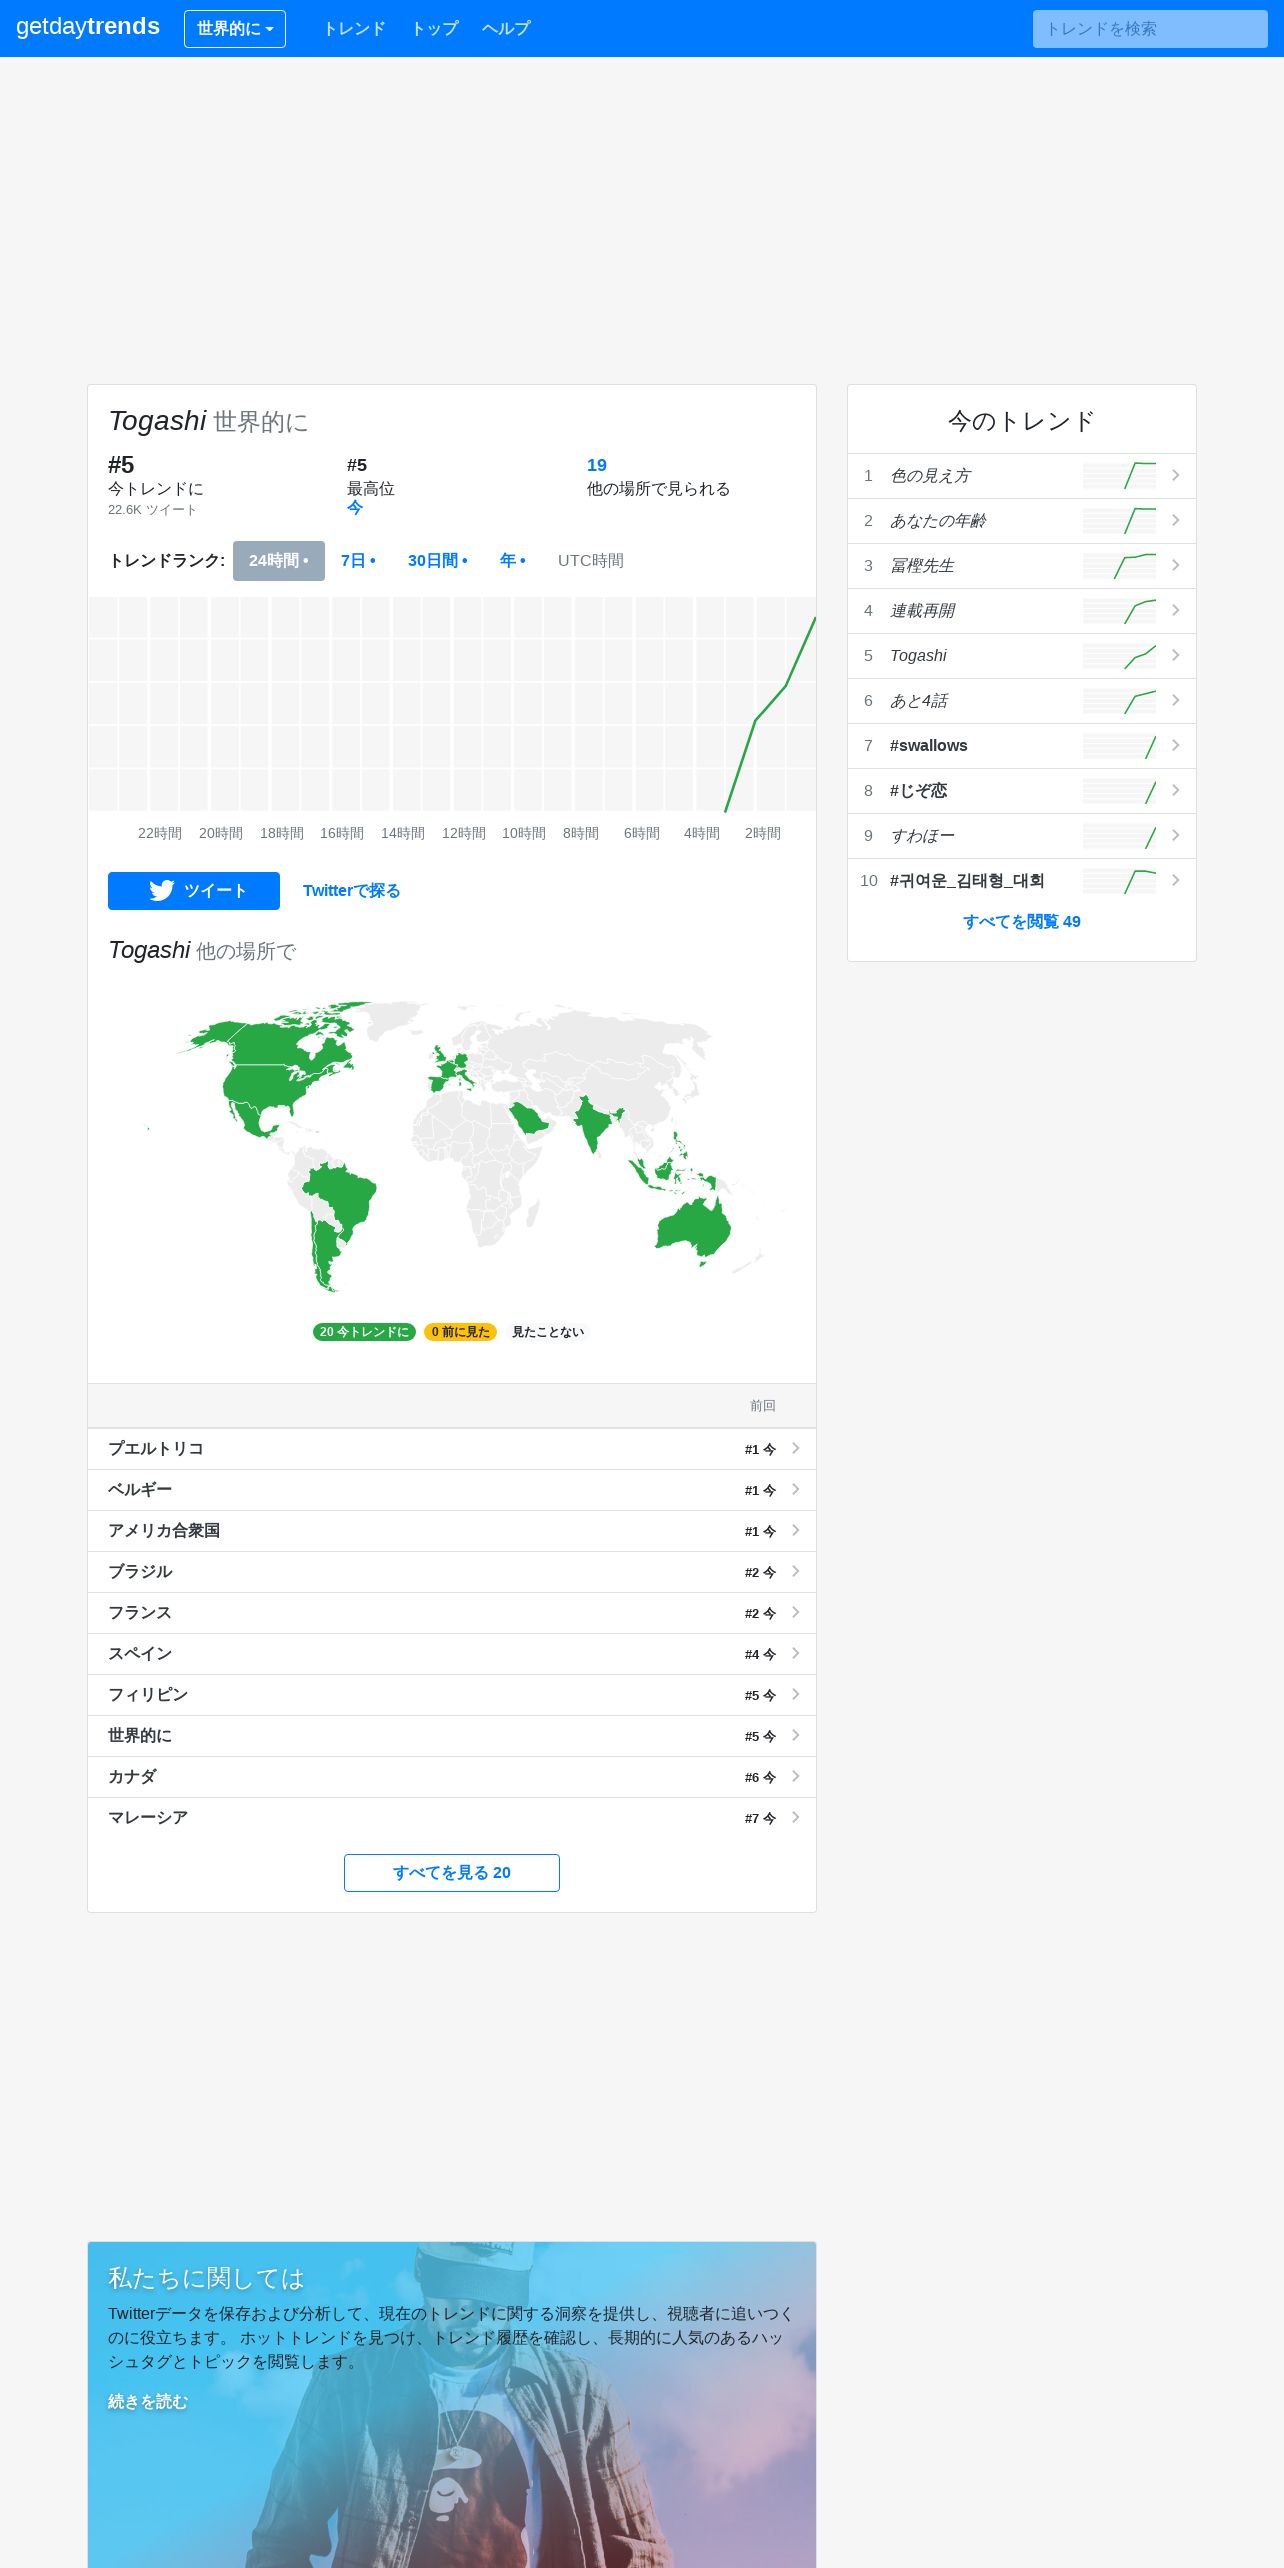Open trend 冨樫先生
The width and height of the screenshot is (1284, 2568).
pyautogui.click(x=922, y=566)
